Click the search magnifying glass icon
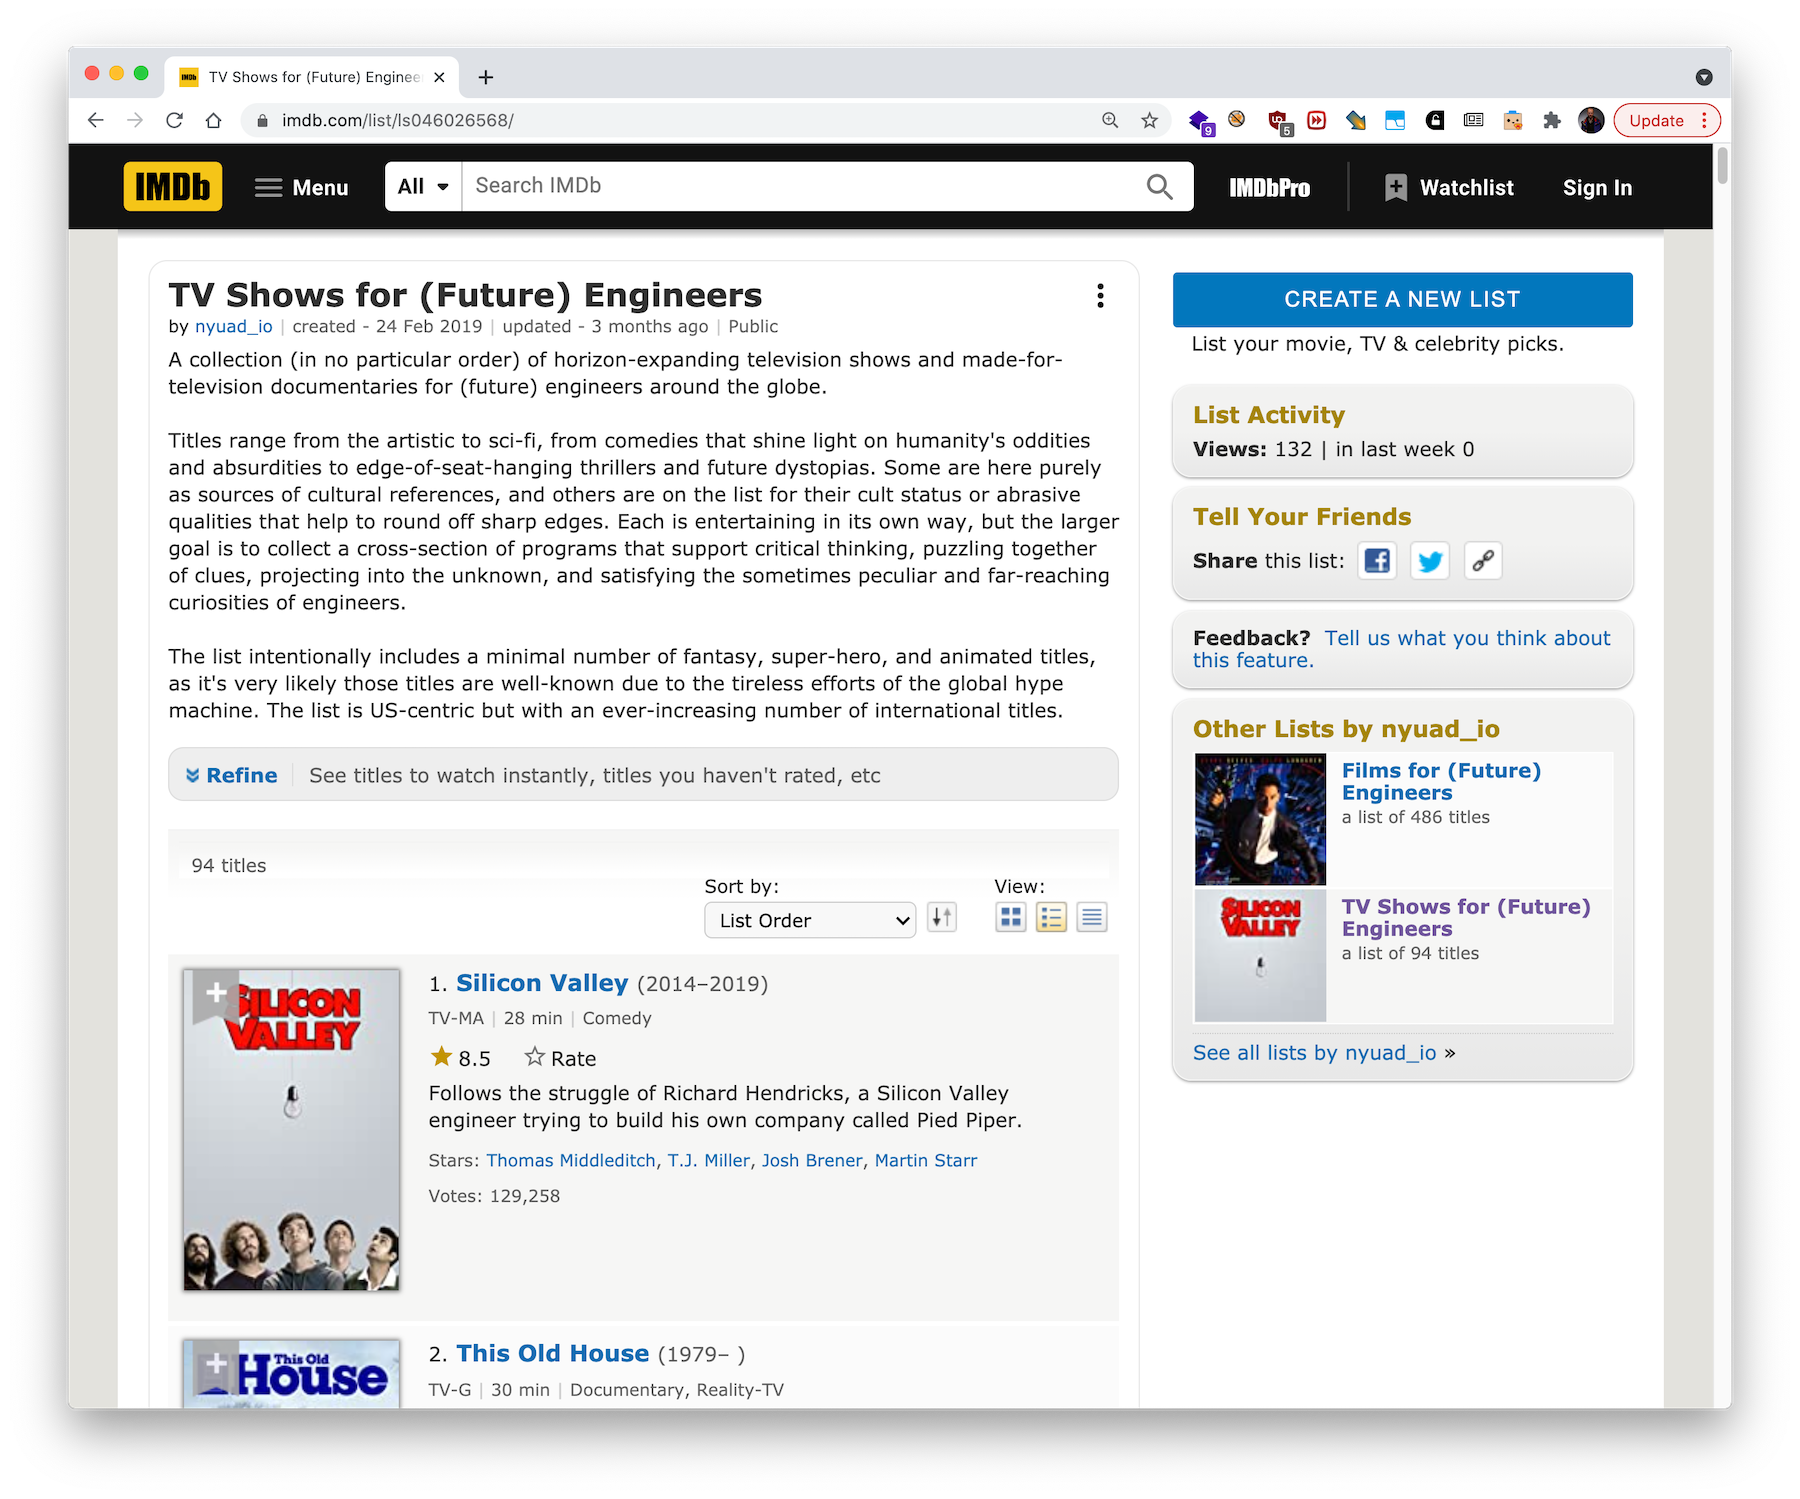 (x=1159, y=187)
